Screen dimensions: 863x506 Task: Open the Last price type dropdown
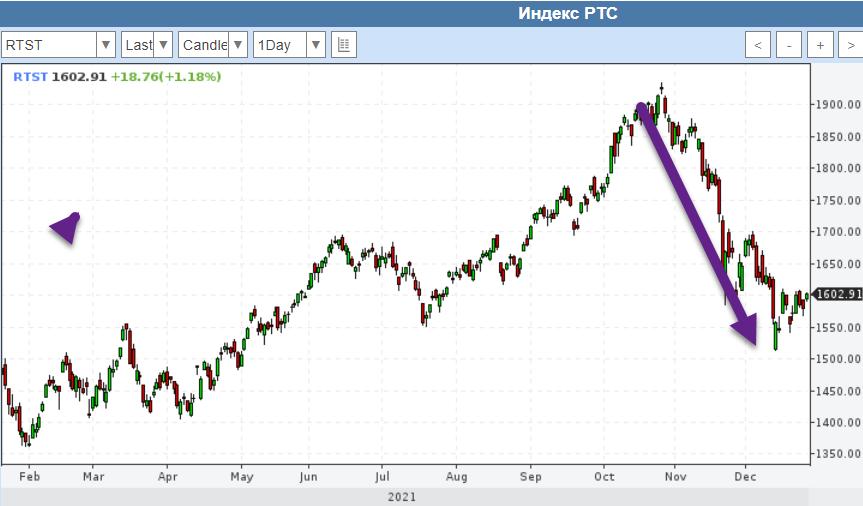147,45
